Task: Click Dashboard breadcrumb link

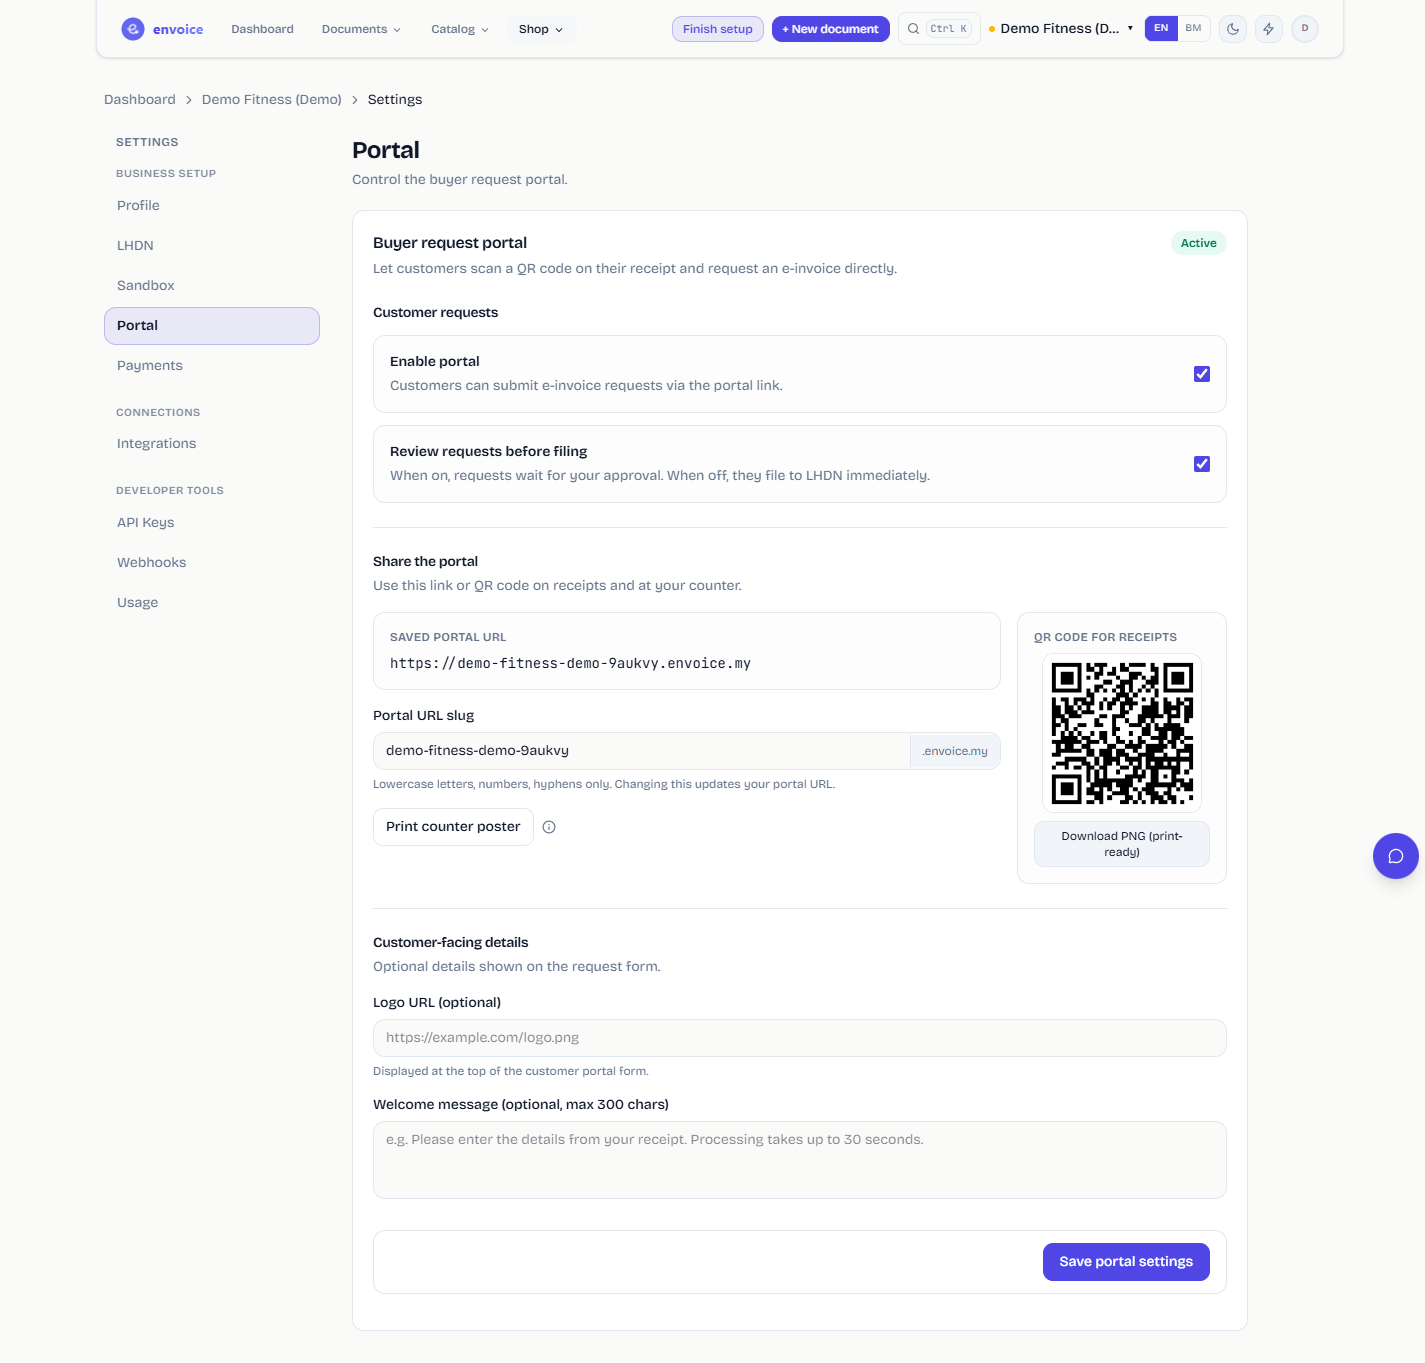Action: (x=140, y=100)
